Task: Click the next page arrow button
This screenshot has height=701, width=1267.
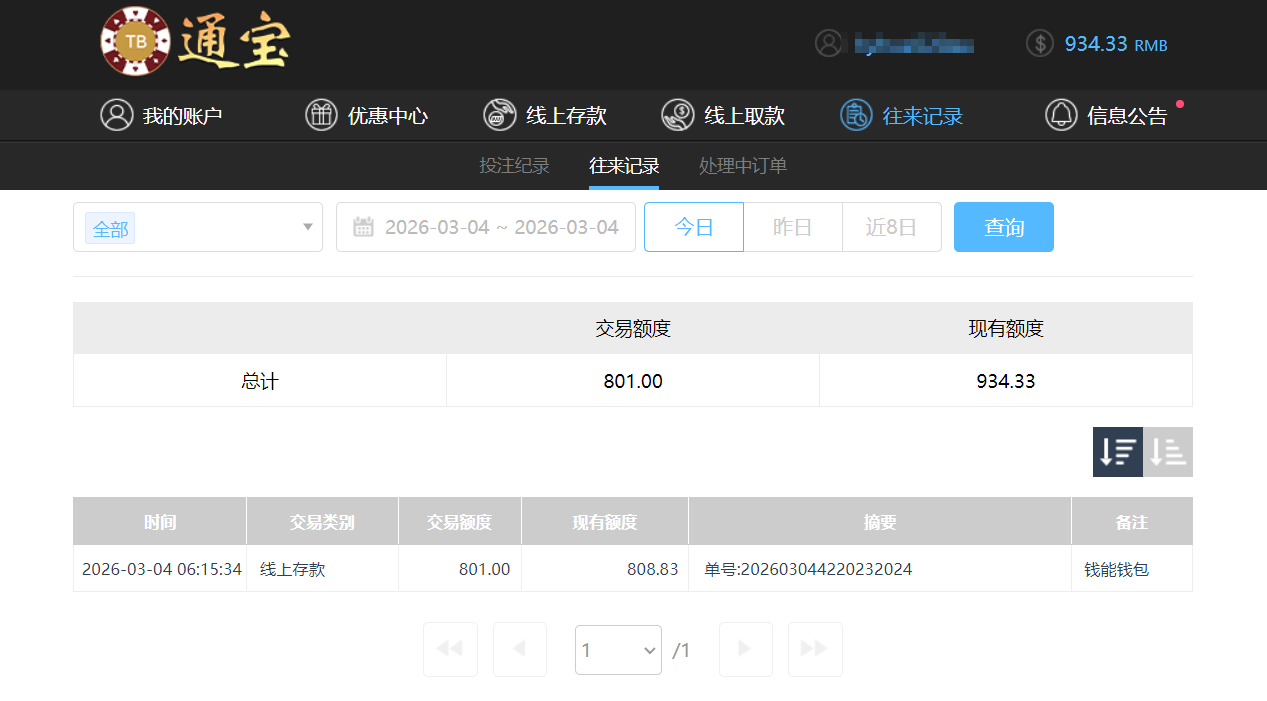Action: click(x=745, y=649)
